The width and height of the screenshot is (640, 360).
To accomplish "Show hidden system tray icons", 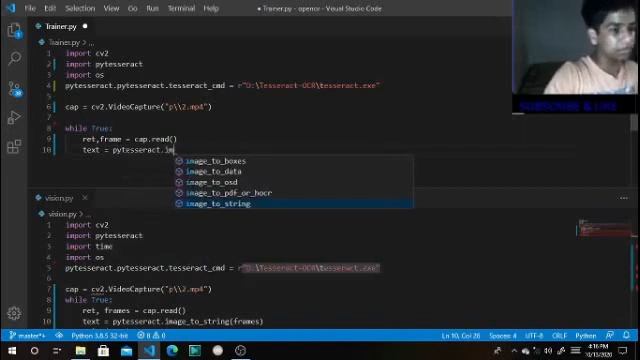I will coord(514,351).
